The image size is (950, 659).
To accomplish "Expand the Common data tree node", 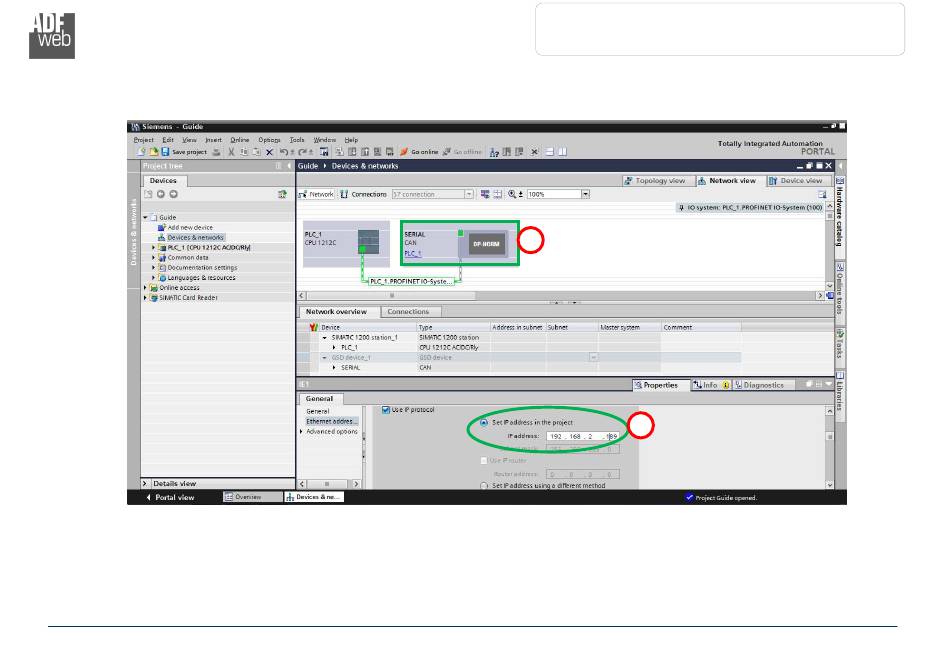I will pos(153,257).
